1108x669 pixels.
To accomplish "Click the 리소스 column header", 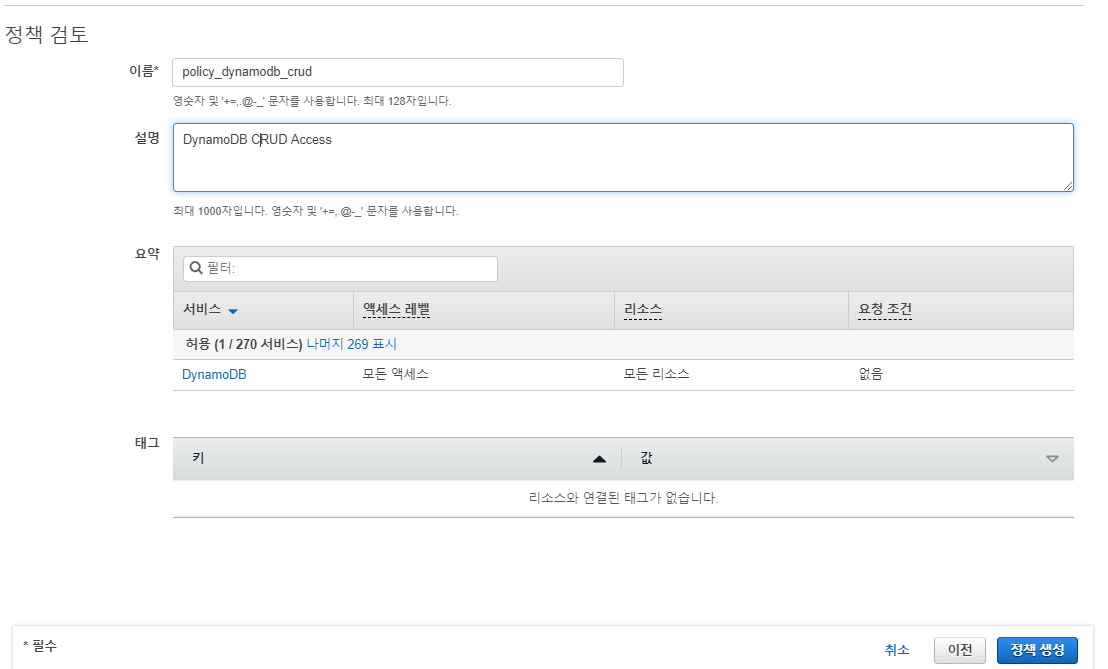I will [x=643, y=309].
